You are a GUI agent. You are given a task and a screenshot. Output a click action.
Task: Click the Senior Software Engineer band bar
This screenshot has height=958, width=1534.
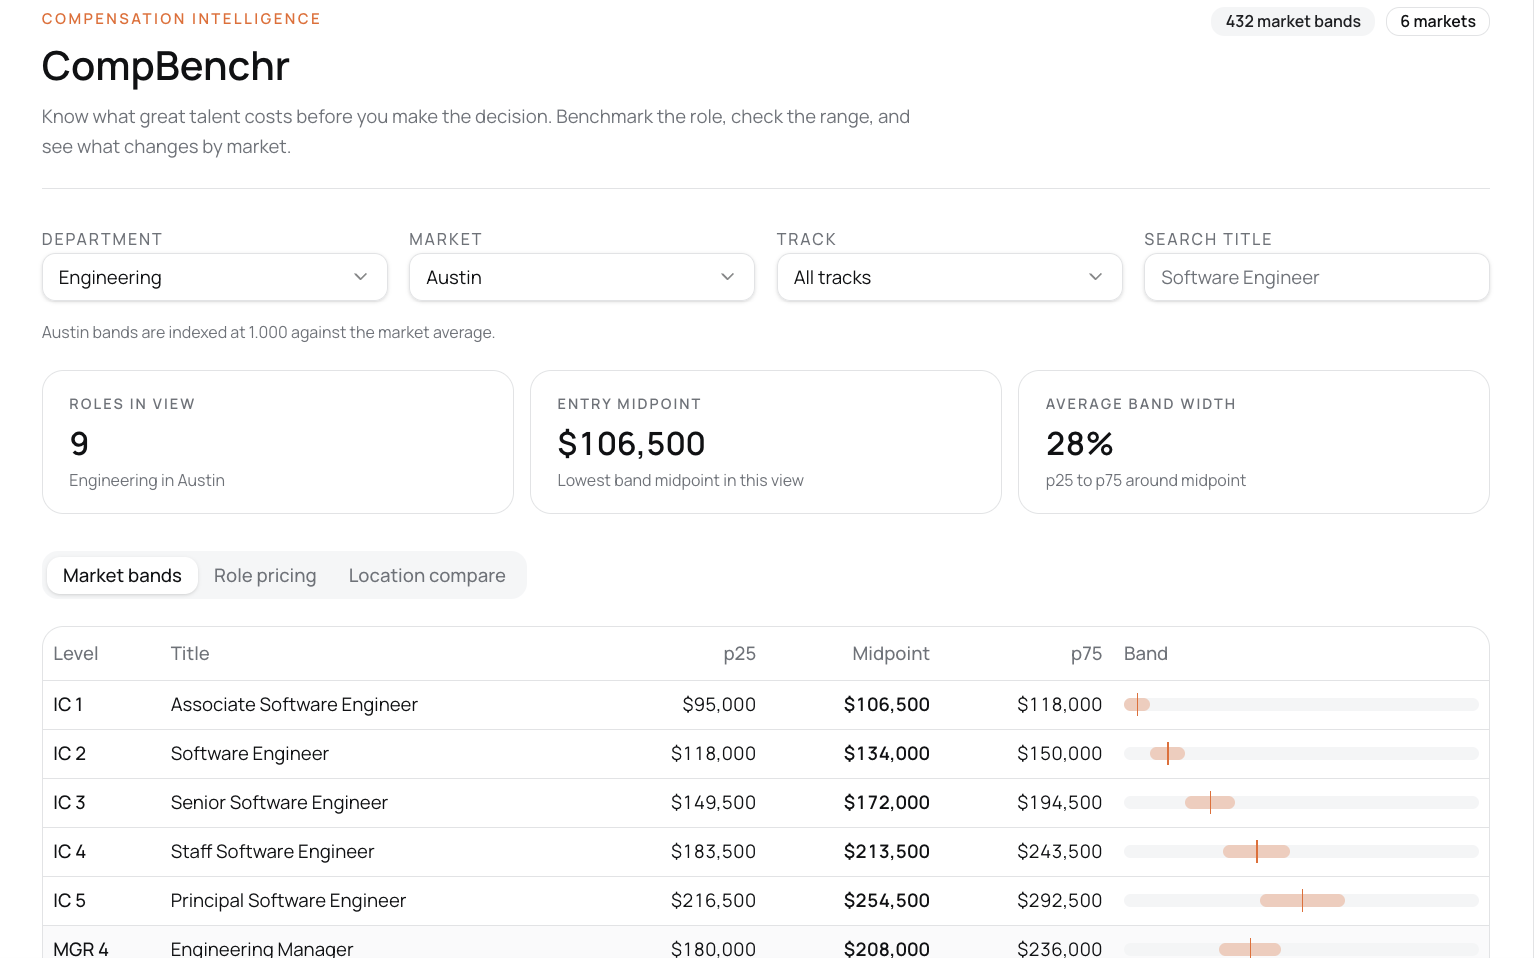pos(1301,802)
